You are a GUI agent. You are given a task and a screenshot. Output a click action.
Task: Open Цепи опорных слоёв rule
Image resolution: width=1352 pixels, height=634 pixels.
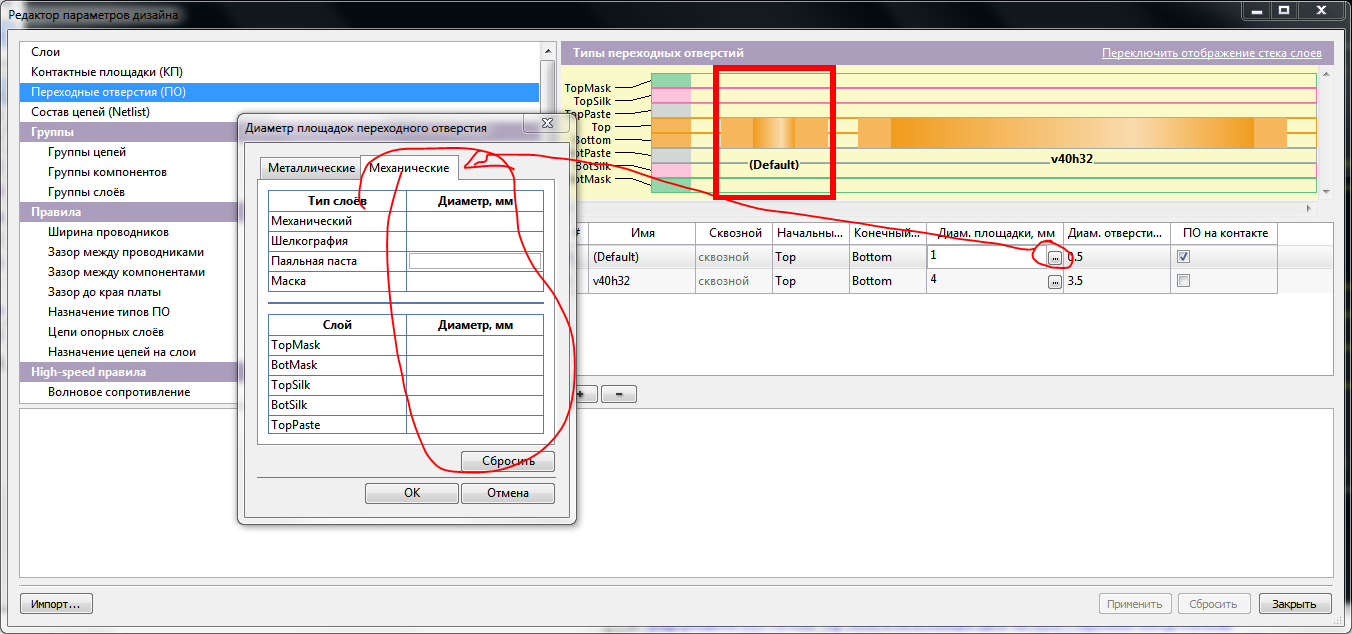point(105,332)
